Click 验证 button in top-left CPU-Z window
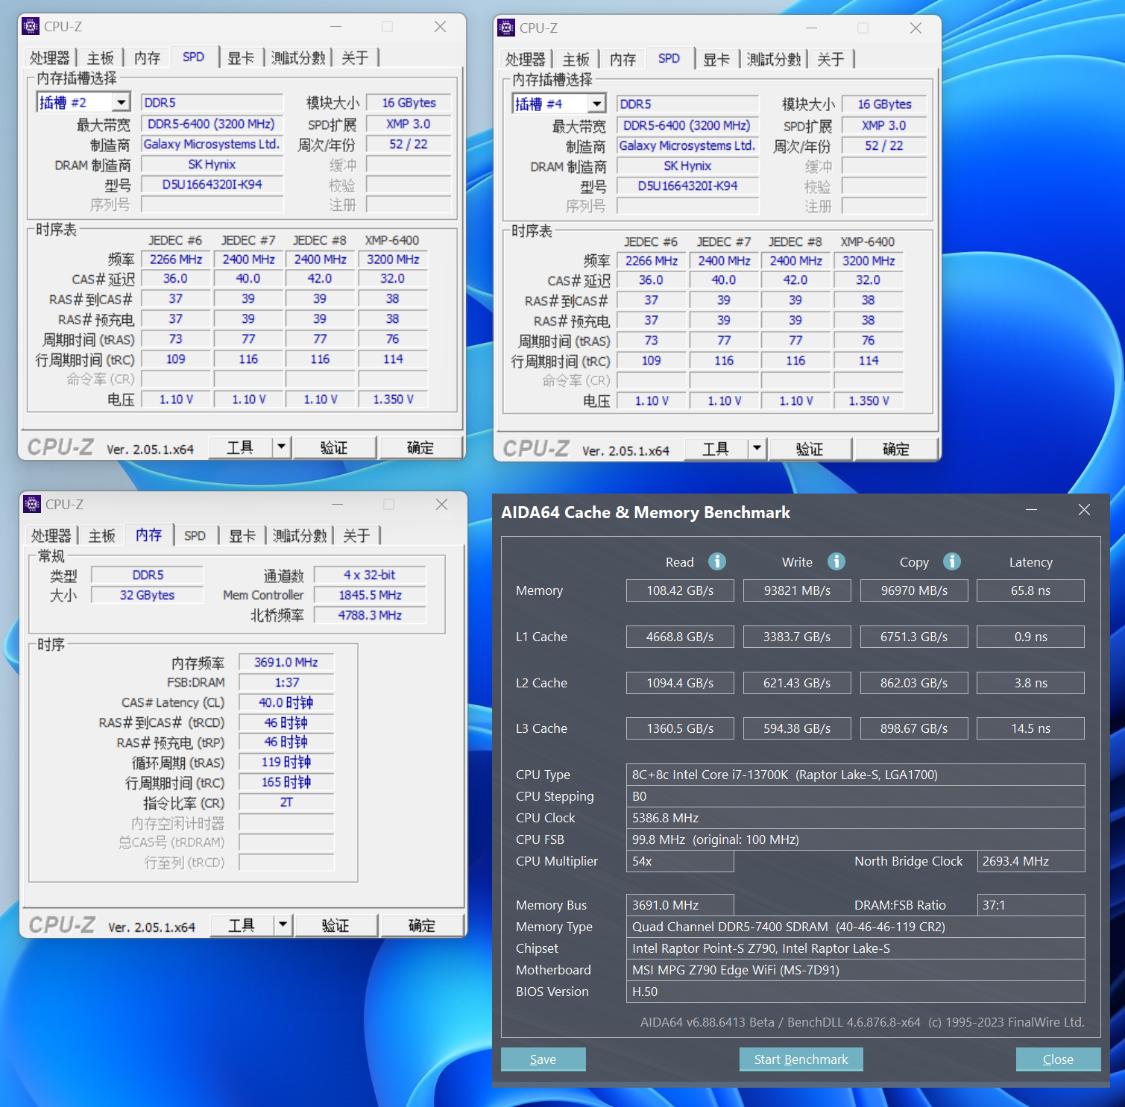This screenshot has width=1125, height=1107. pyautogui.click(x=334, y=448)
